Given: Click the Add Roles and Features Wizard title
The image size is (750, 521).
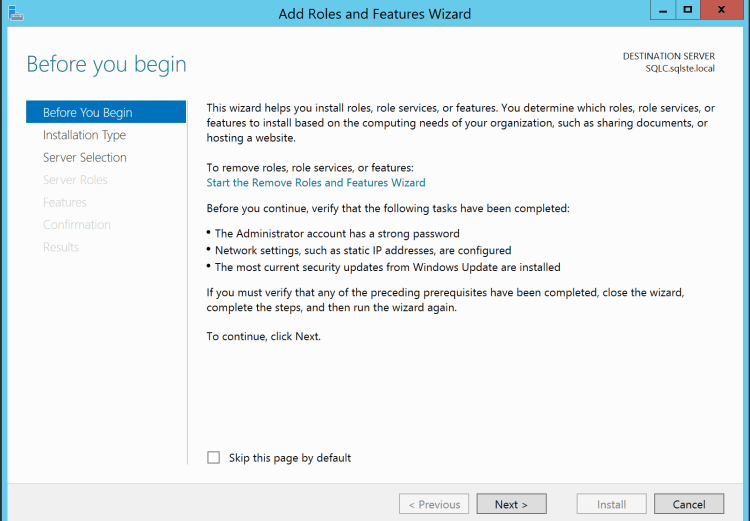Looking at the screenshot, I should tap(375, 14).
